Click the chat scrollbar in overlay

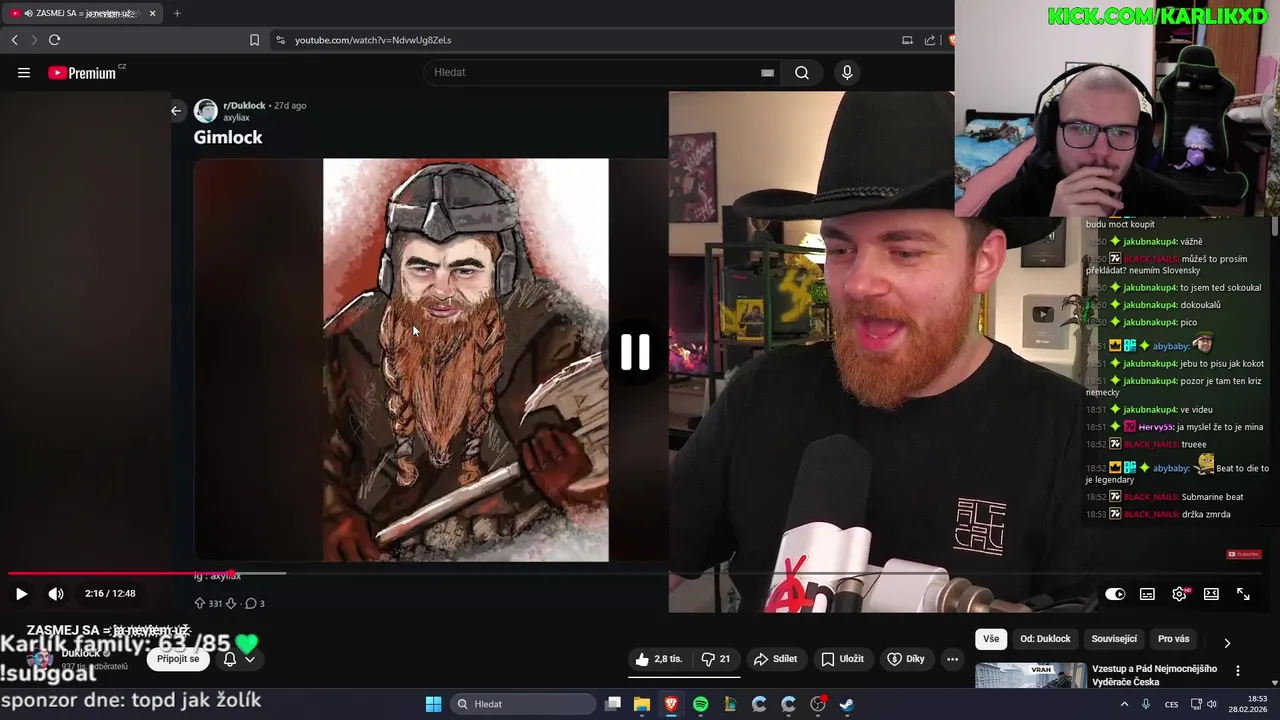tap(1275, 228)
